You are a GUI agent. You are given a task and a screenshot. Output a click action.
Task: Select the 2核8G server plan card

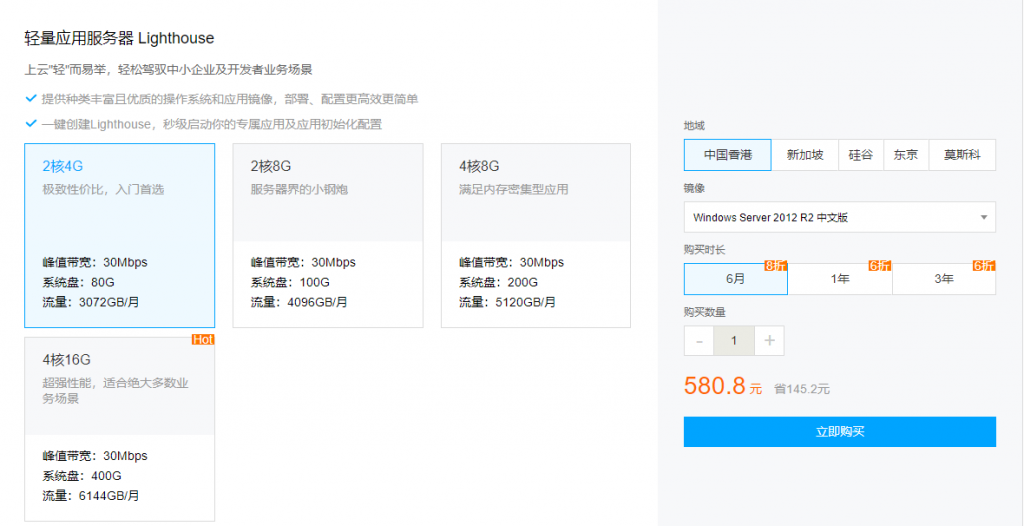[328, 235]
